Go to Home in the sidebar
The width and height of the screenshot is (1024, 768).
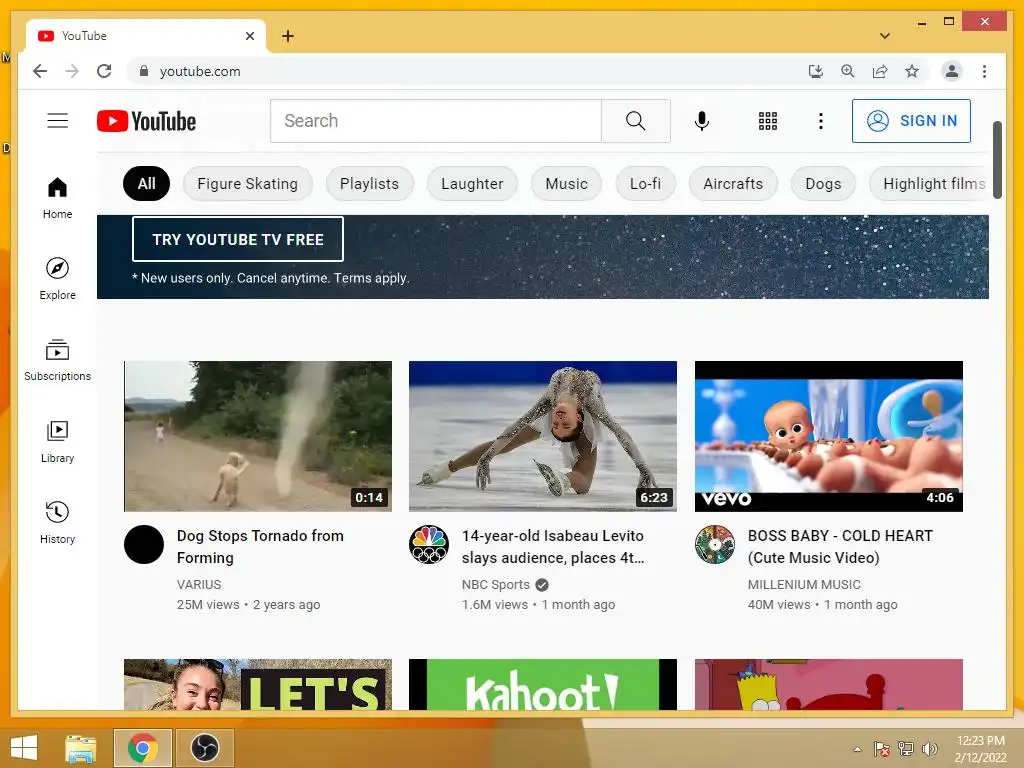pos(57,198)
